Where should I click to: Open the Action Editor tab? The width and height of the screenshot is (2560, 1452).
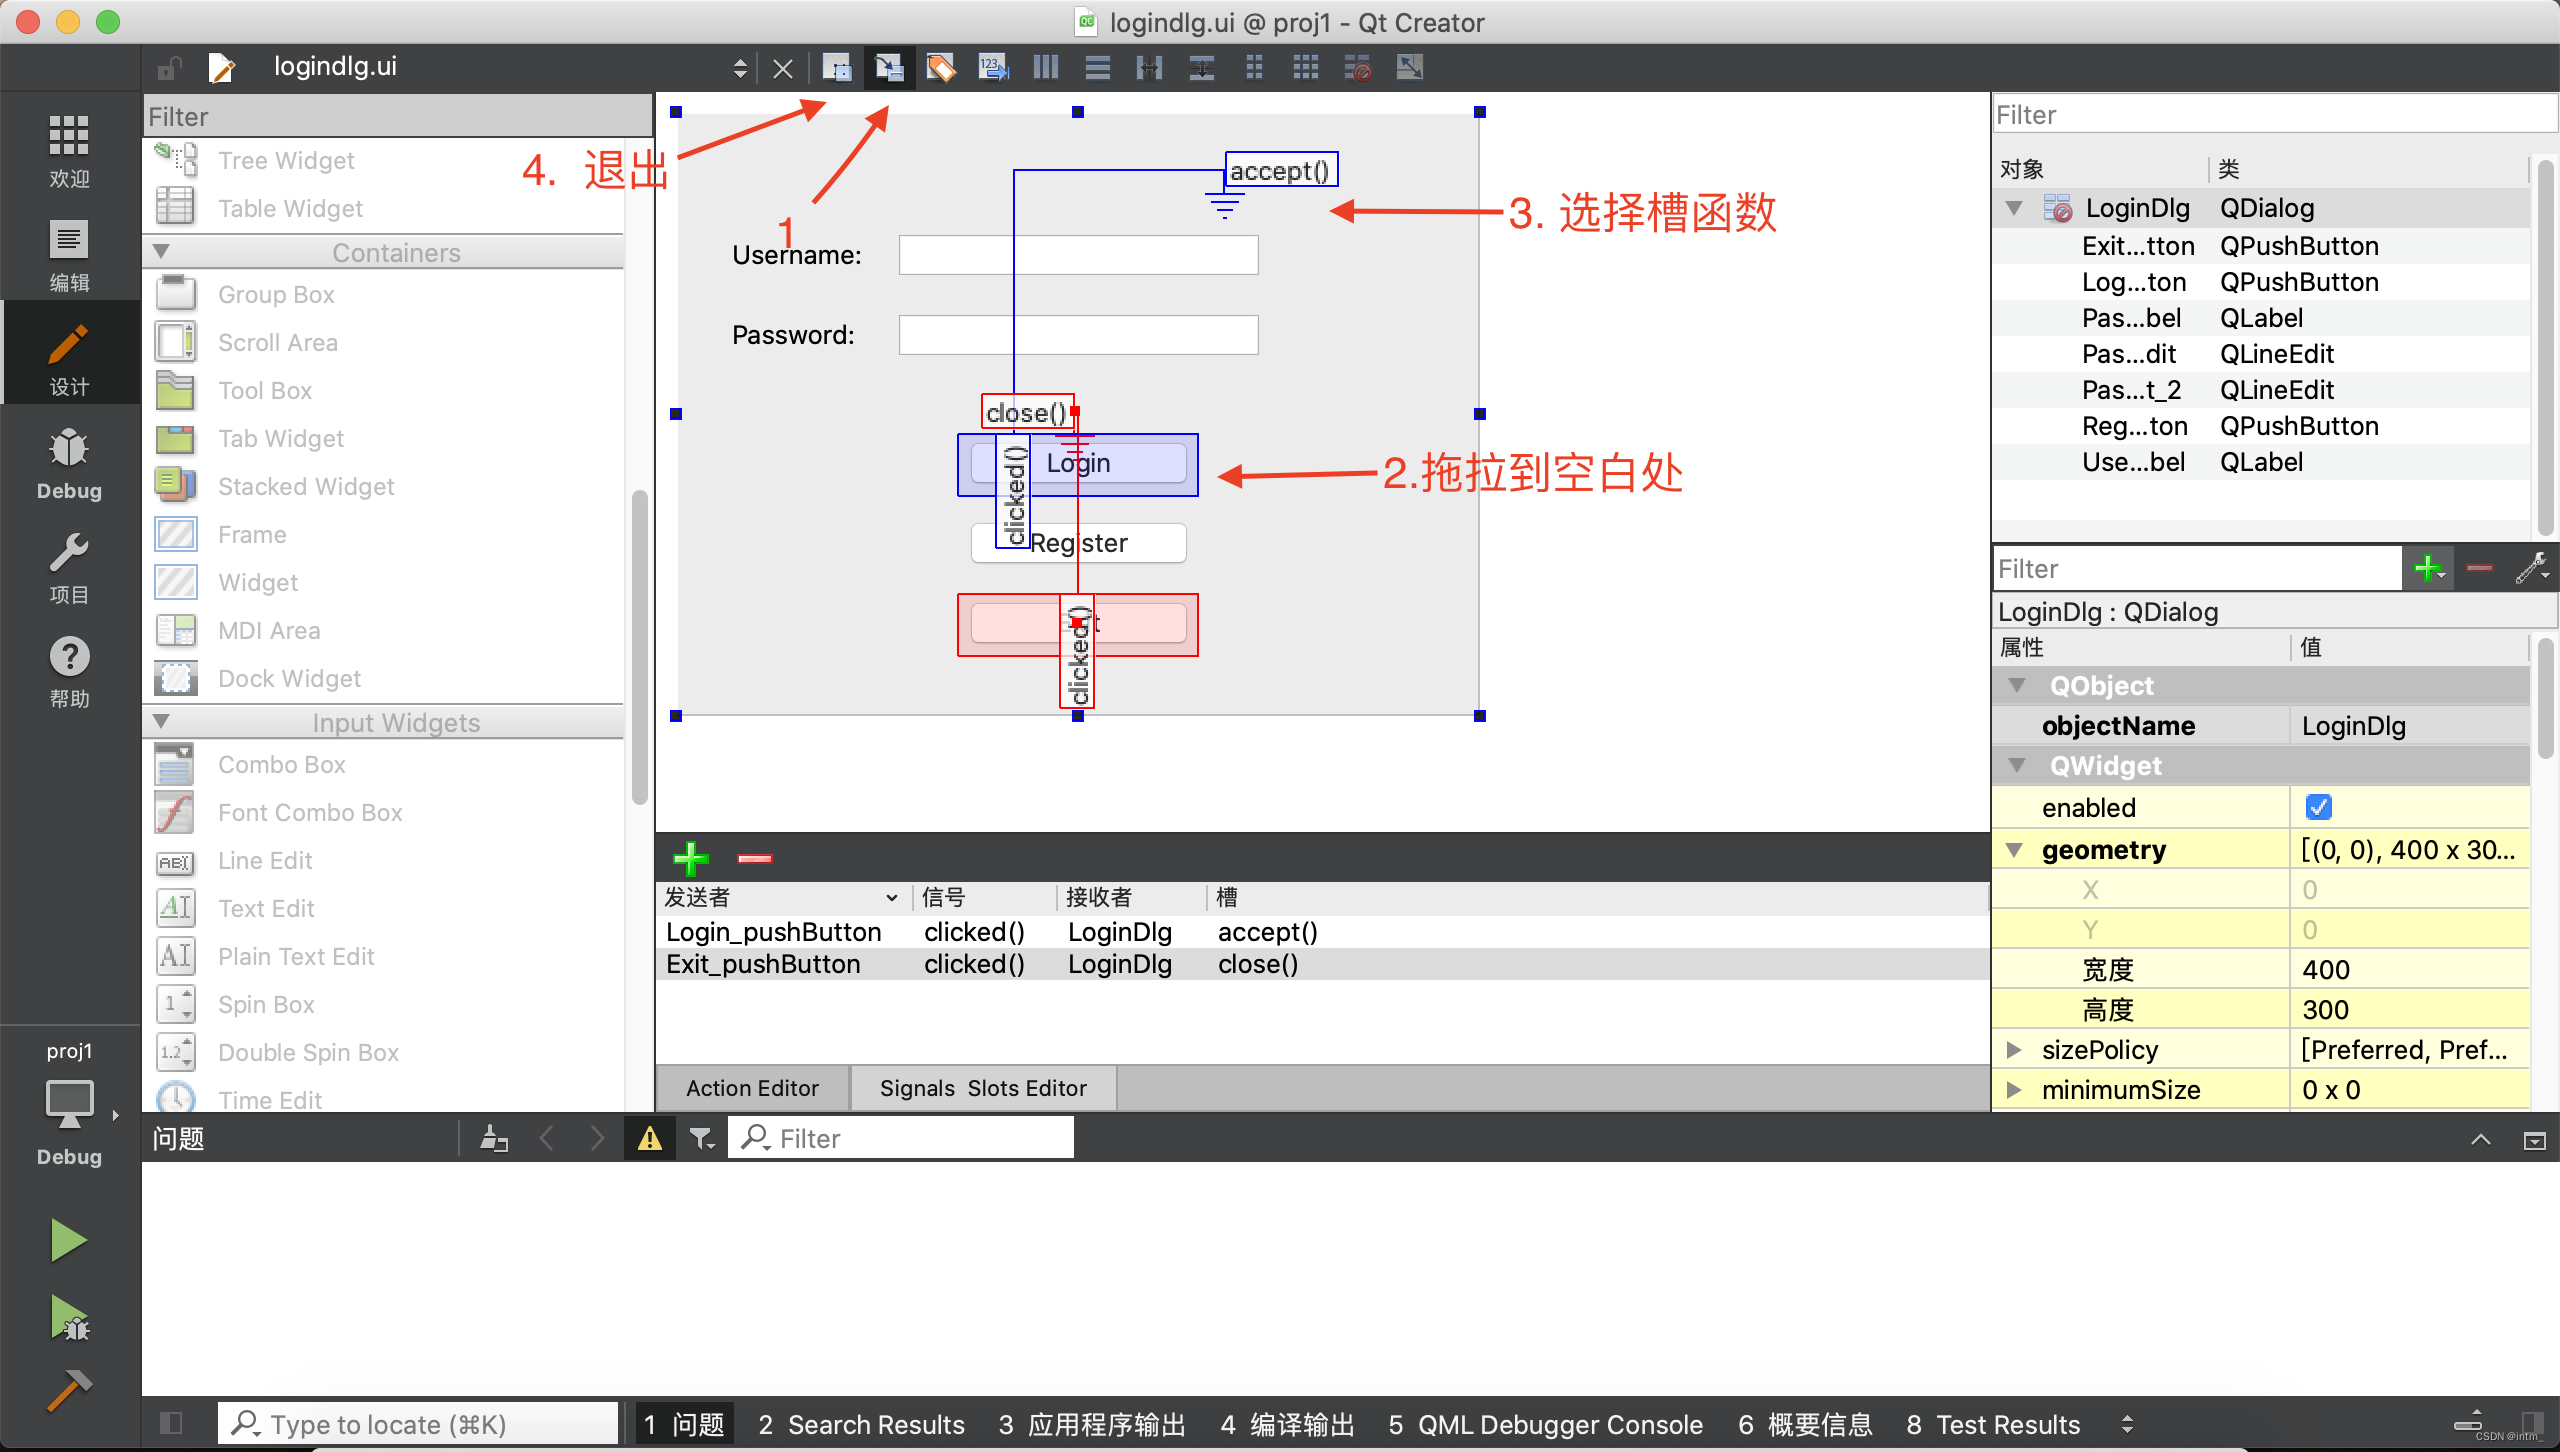coord(752,1088)
